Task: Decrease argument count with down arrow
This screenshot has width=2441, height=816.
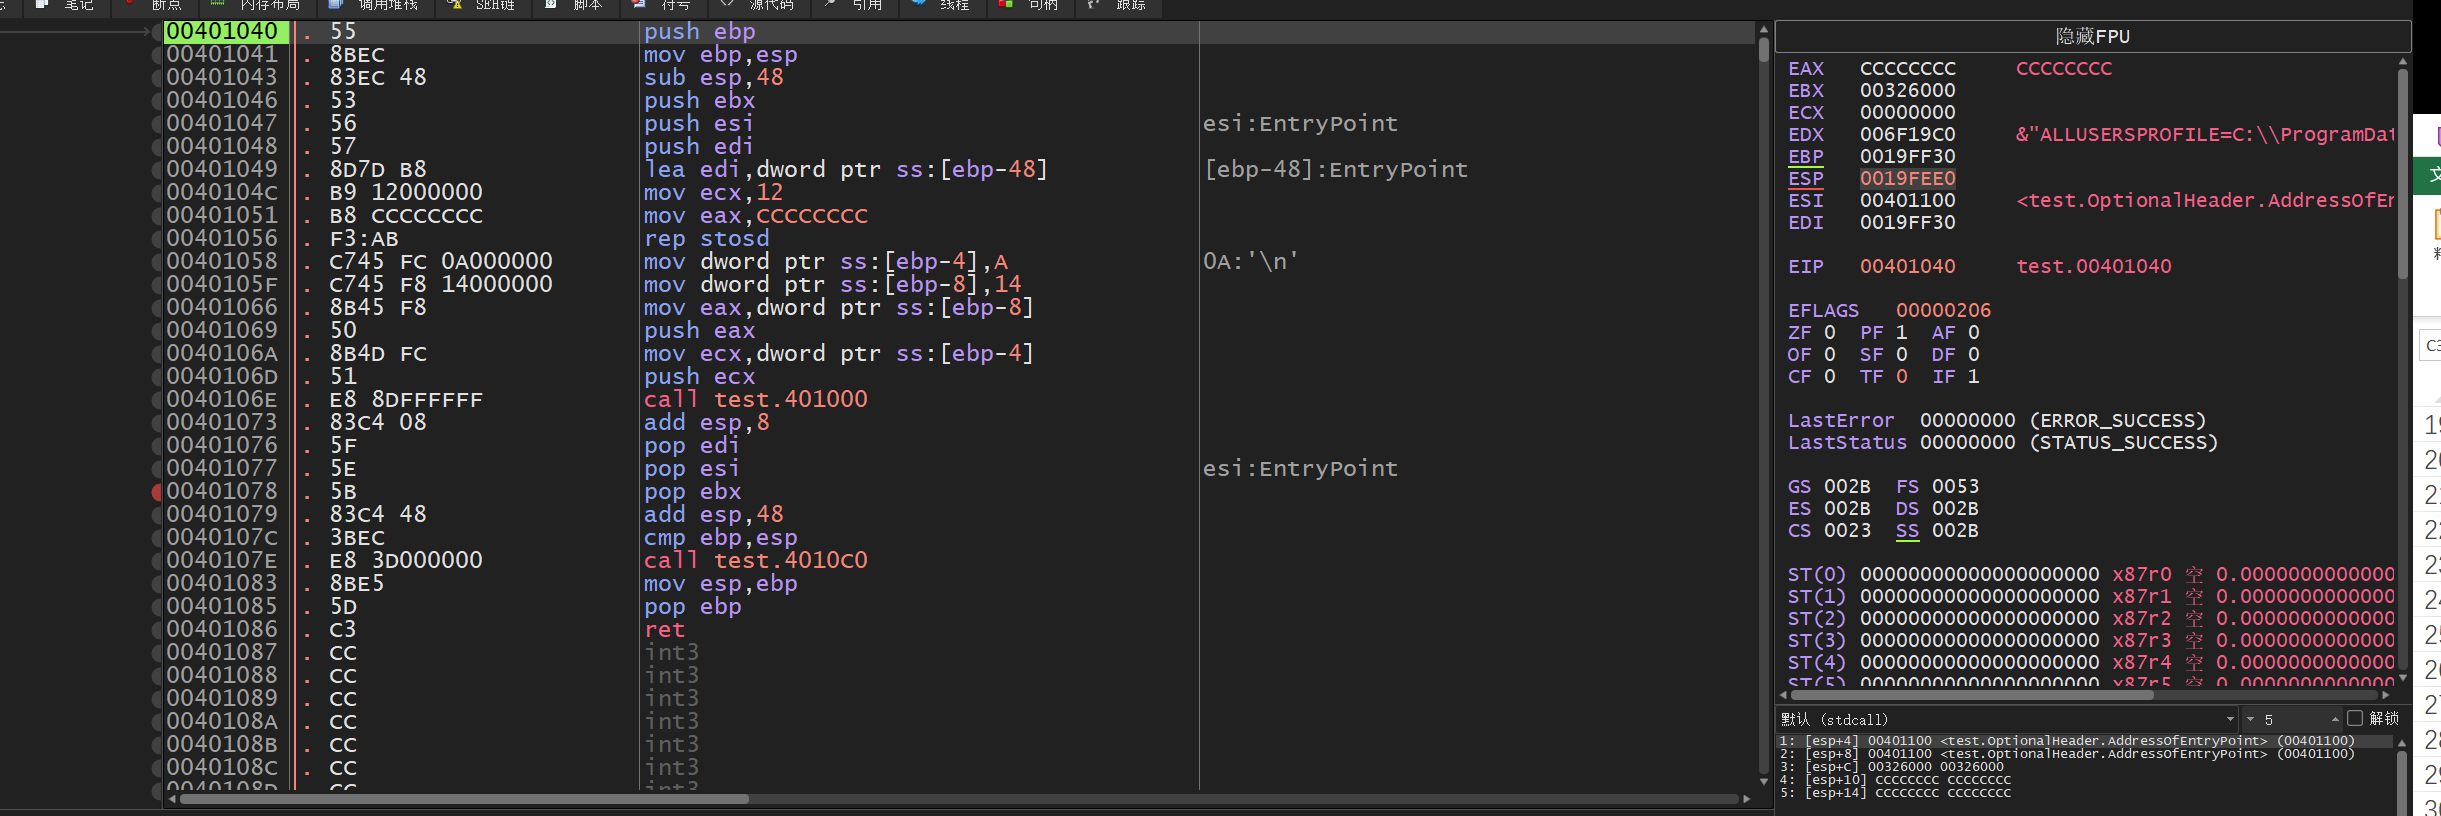Action: (x=2251, y=719)
